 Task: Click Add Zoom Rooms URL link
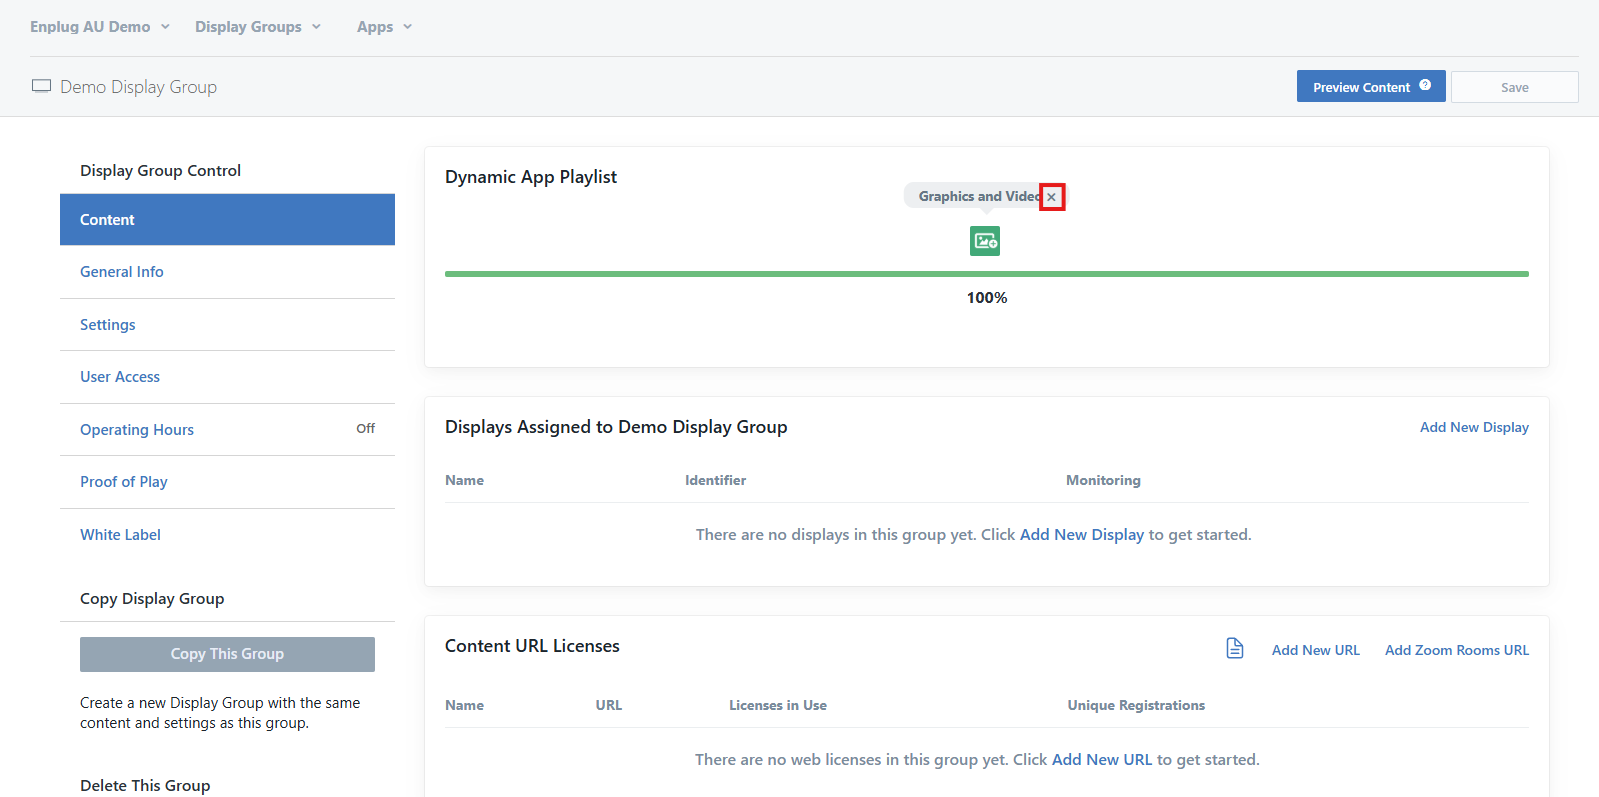[x=1456, y=650]
